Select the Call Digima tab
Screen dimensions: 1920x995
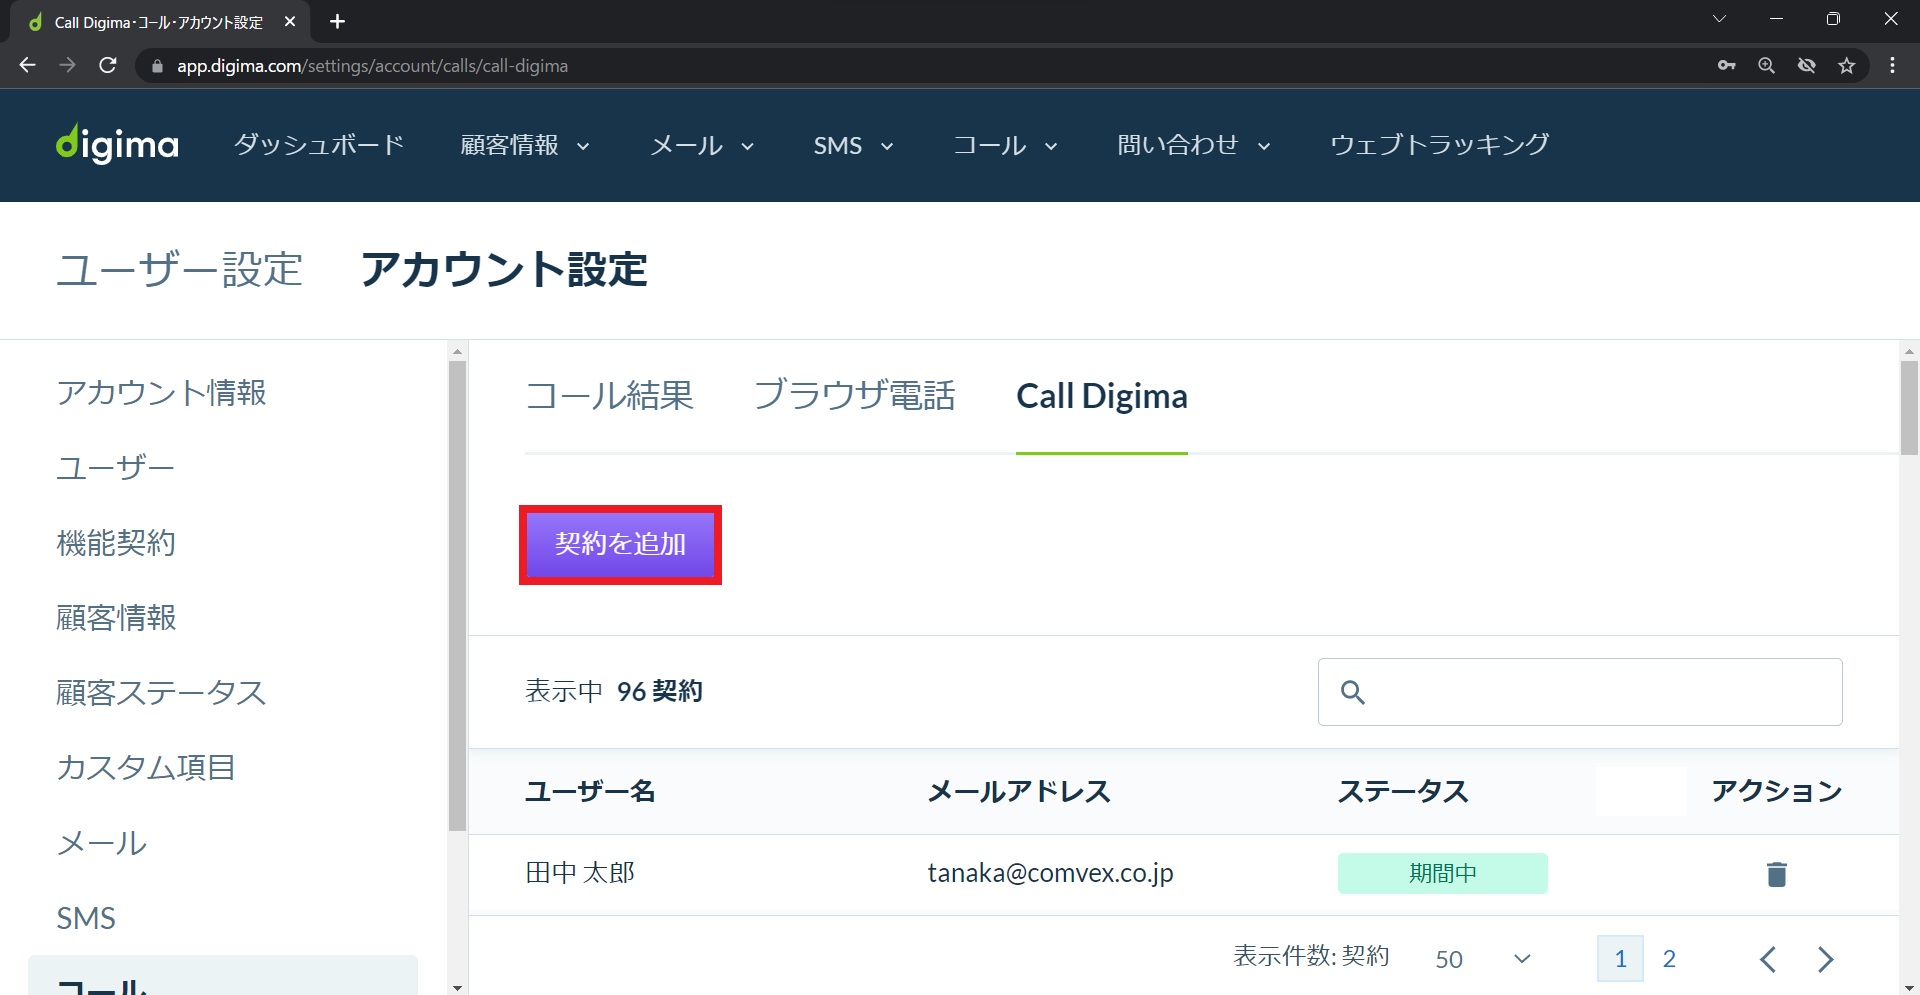(x=1102, y=396)
